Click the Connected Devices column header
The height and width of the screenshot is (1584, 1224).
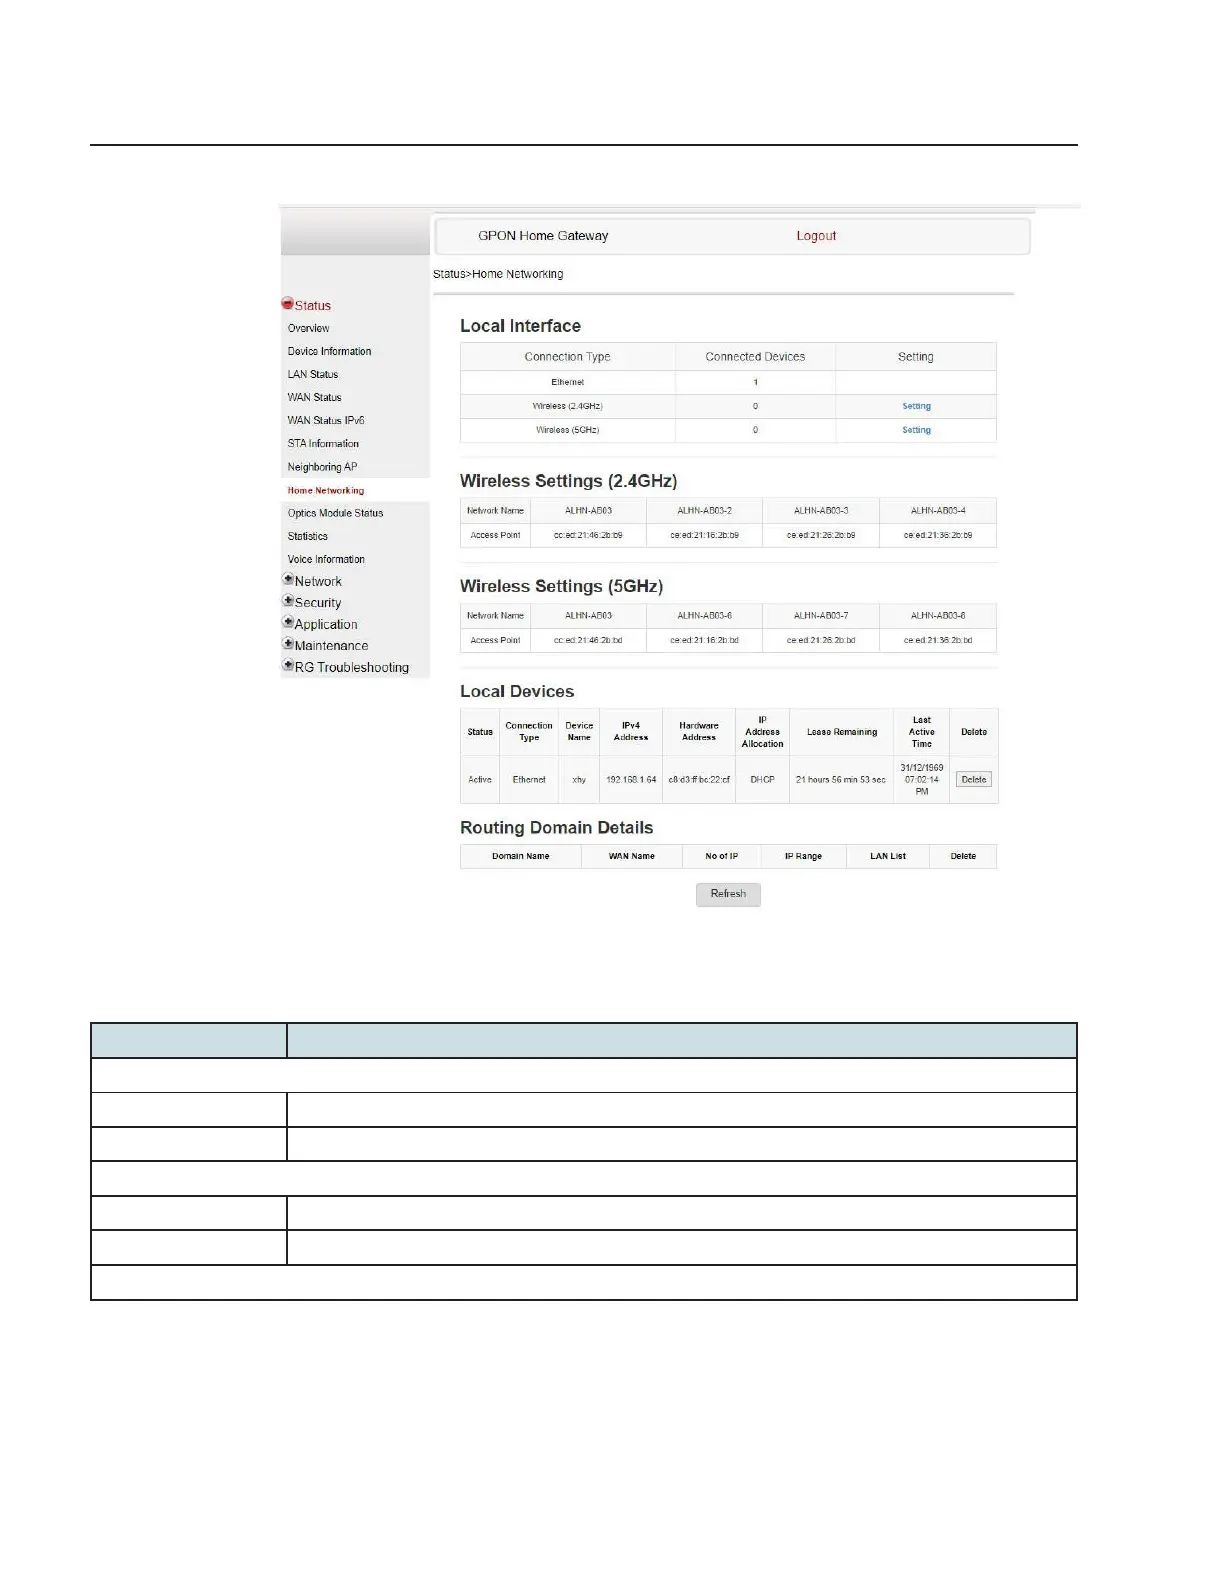point(755,357)
